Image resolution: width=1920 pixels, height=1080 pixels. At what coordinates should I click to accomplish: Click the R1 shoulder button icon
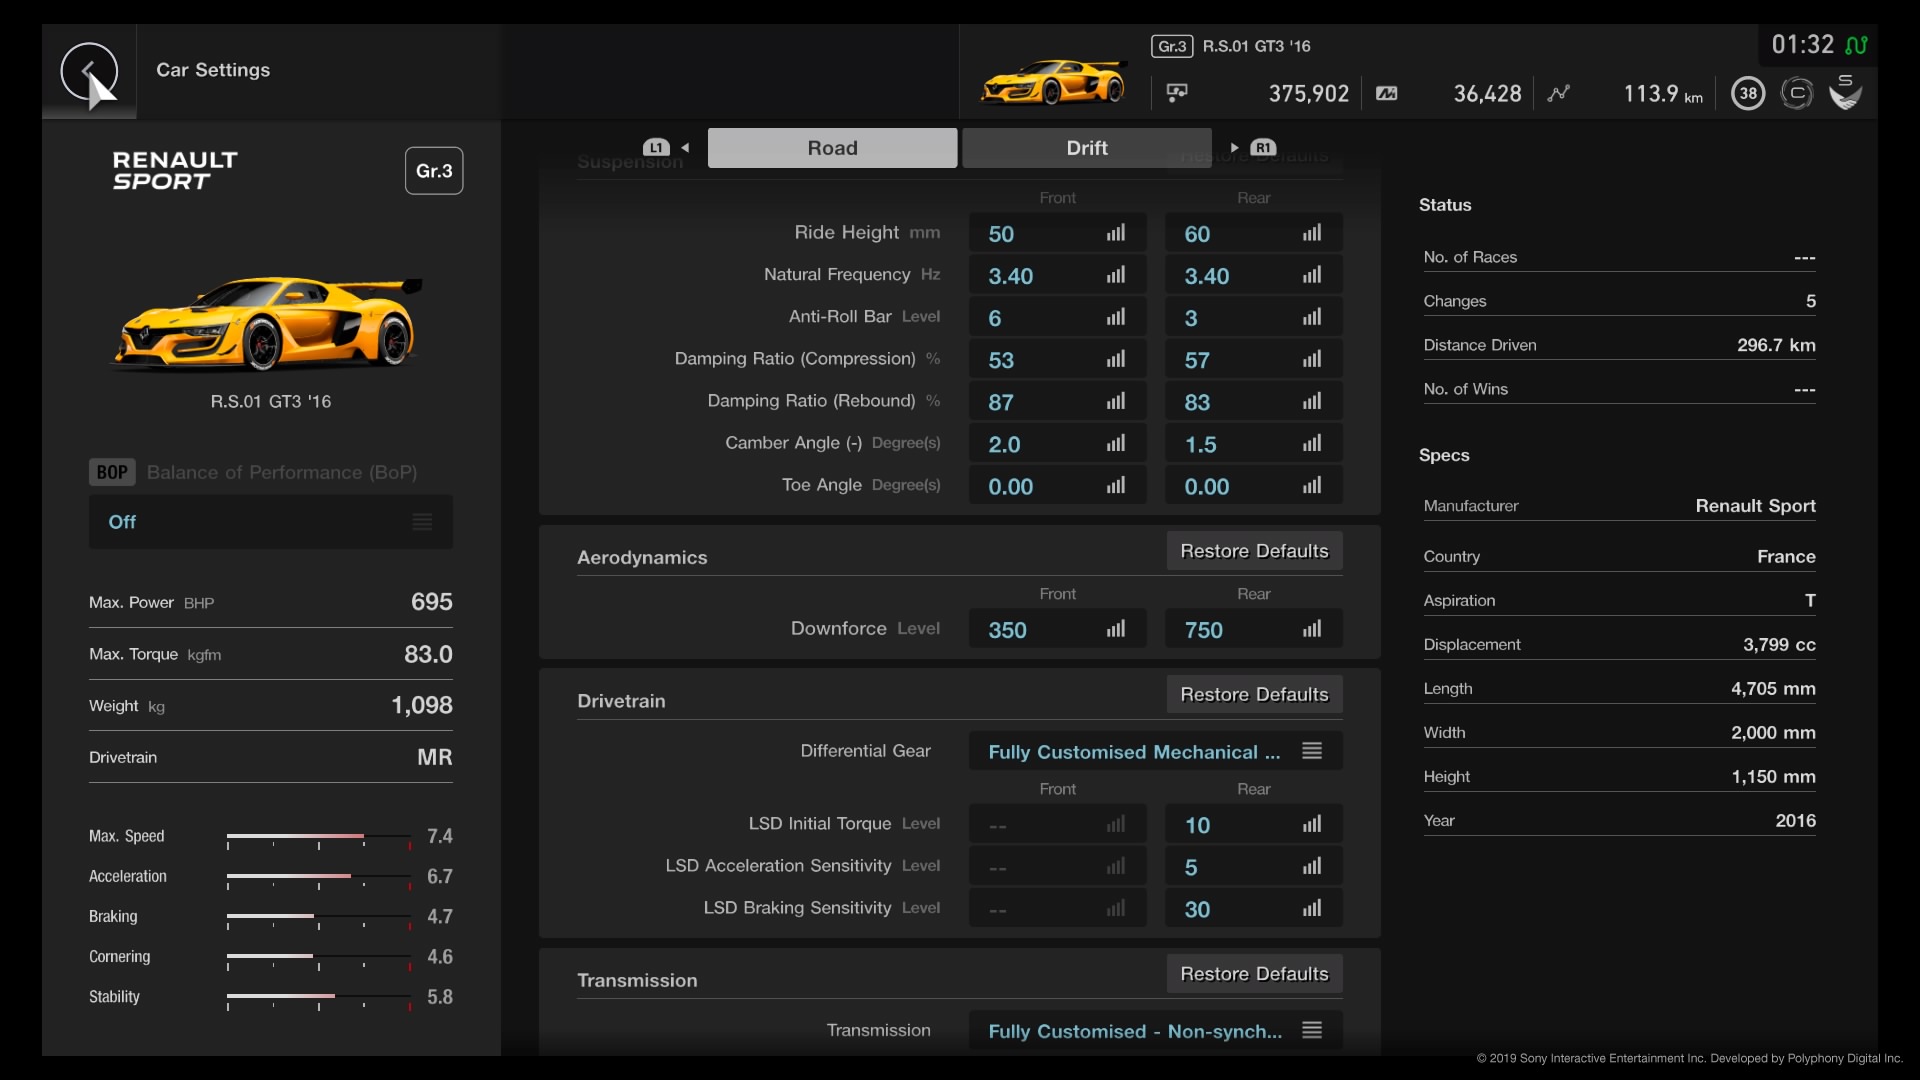coord(1263,147)
